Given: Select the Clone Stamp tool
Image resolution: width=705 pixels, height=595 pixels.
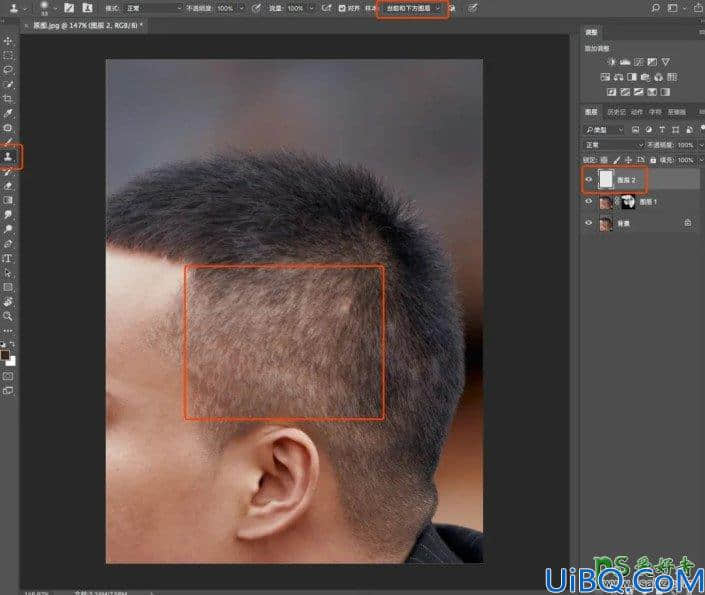Looking at the screenshot, I should click(8, 157).
